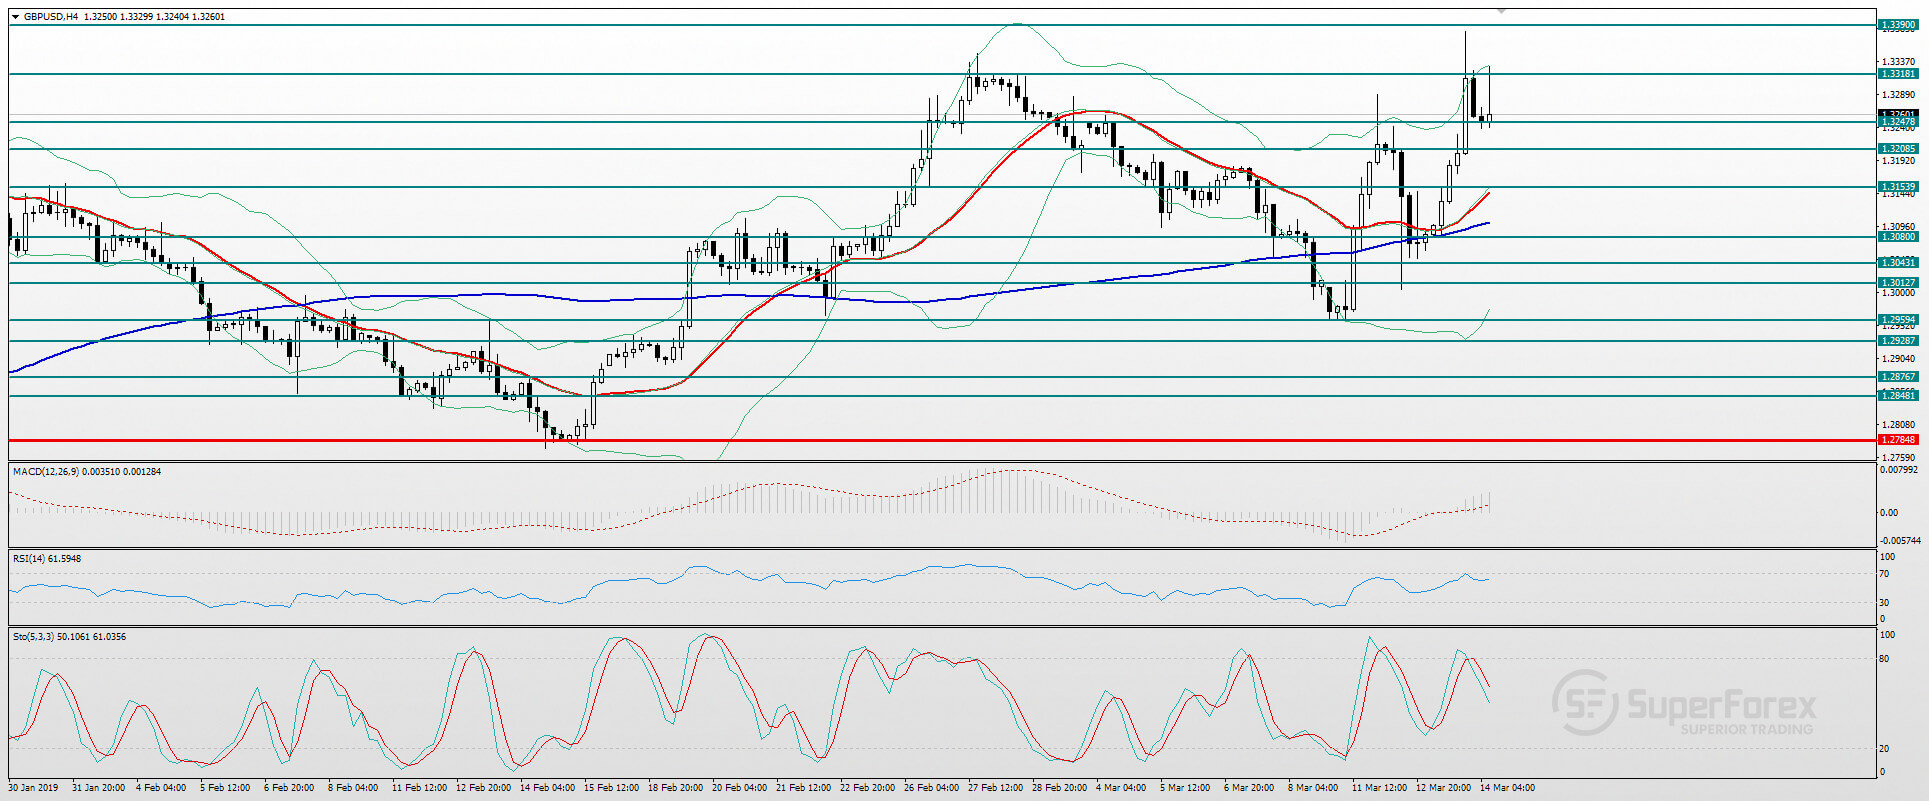Click the current price 1.32601 tag

click(x=1898, y=114)
